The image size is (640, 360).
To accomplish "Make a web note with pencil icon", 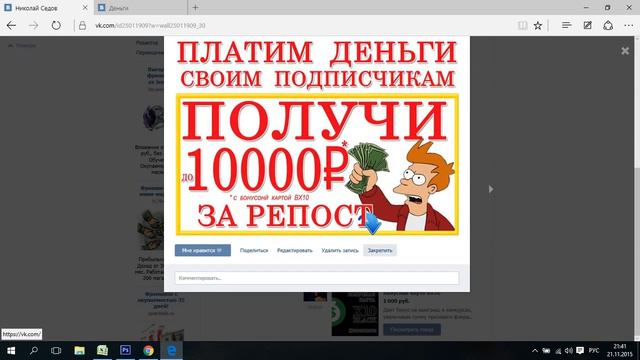I will [587, 25].
